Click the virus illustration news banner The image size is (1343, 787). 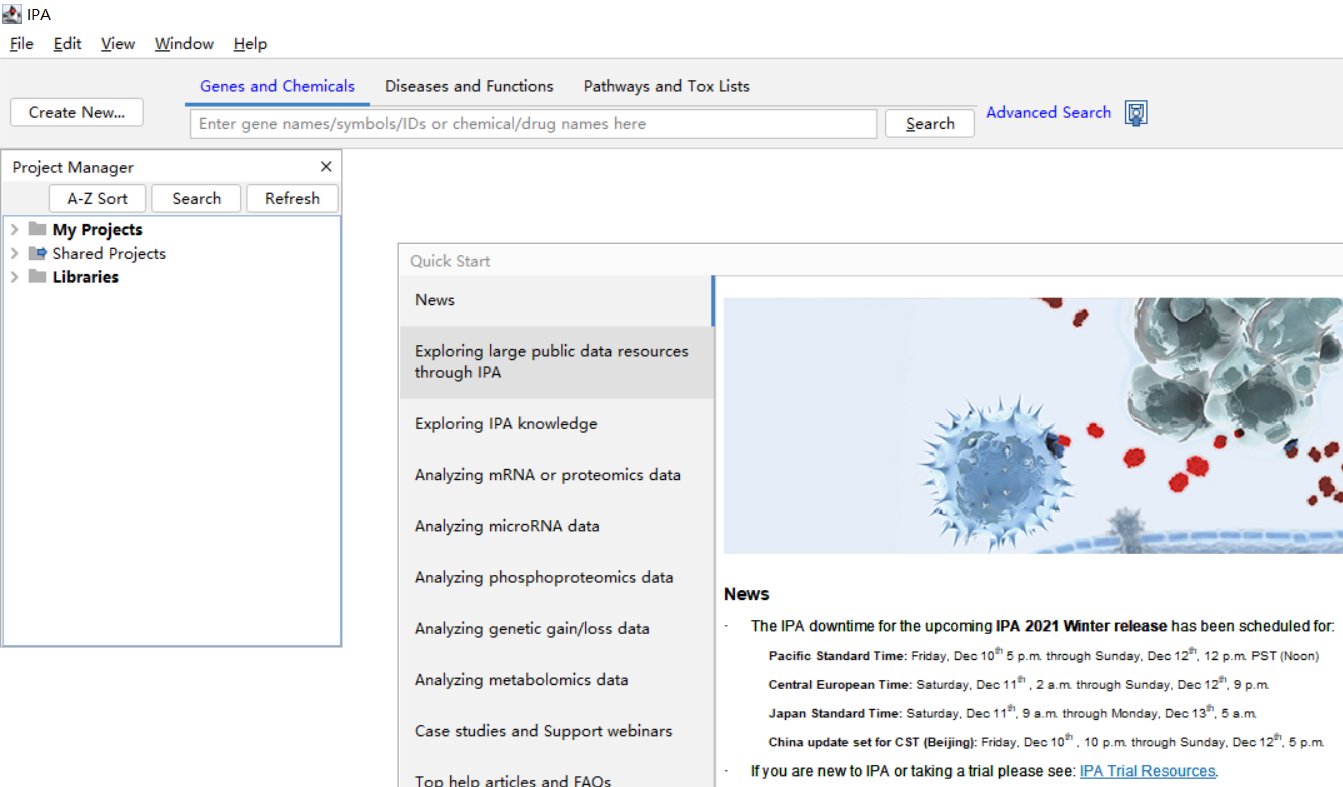[1033, 425]
